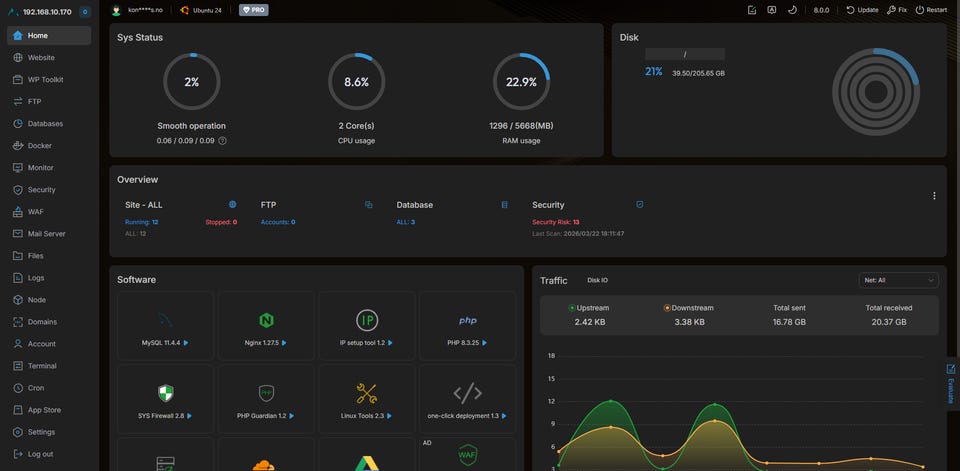Switch to the Disk IO tab

coord(598,280)
